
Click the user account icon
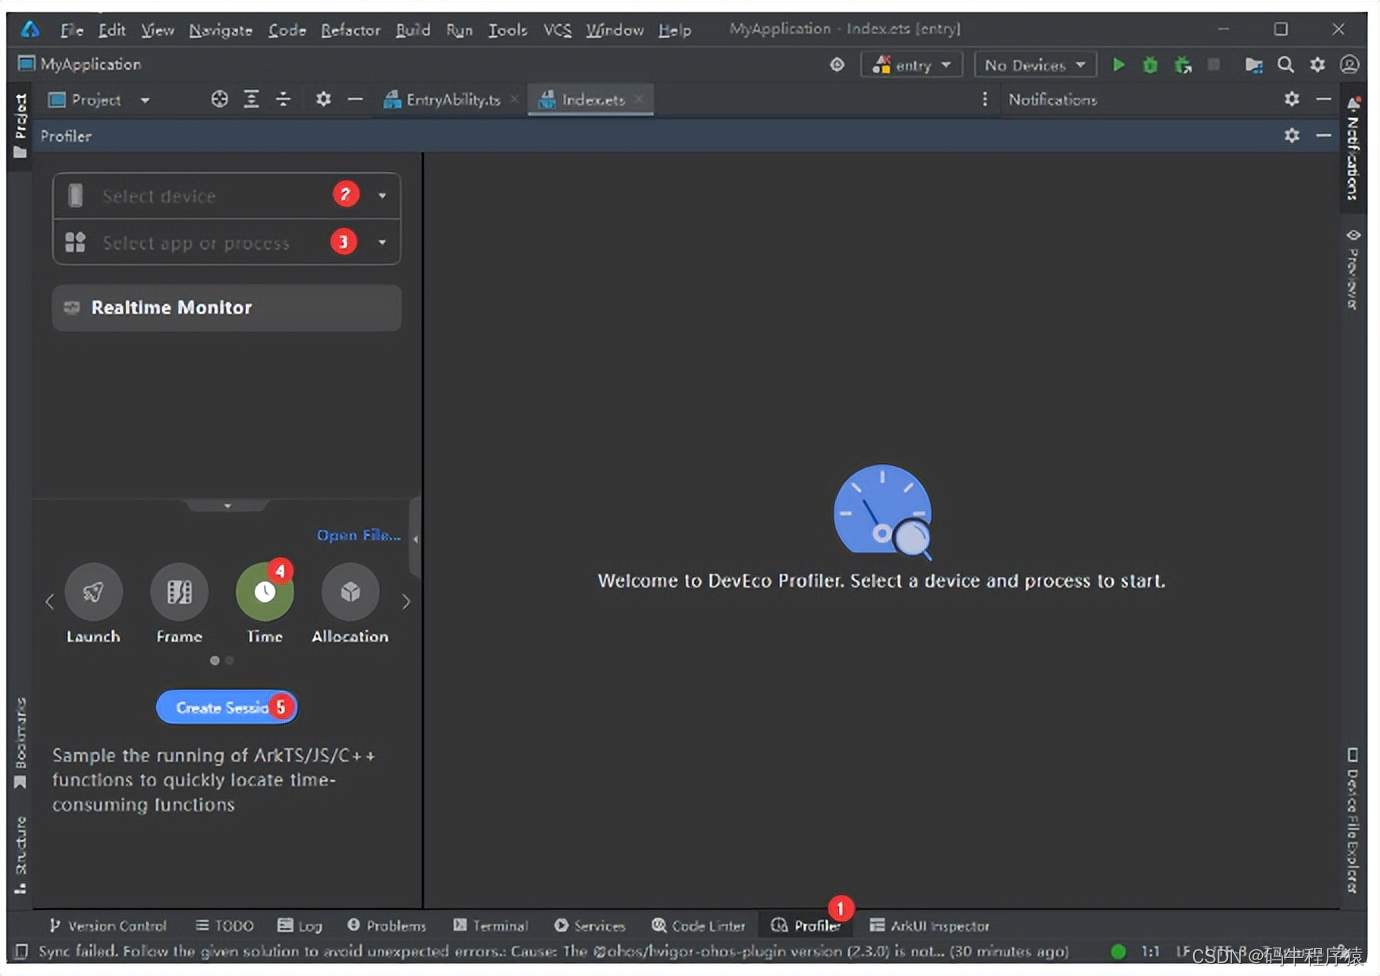click(1349, 65)
